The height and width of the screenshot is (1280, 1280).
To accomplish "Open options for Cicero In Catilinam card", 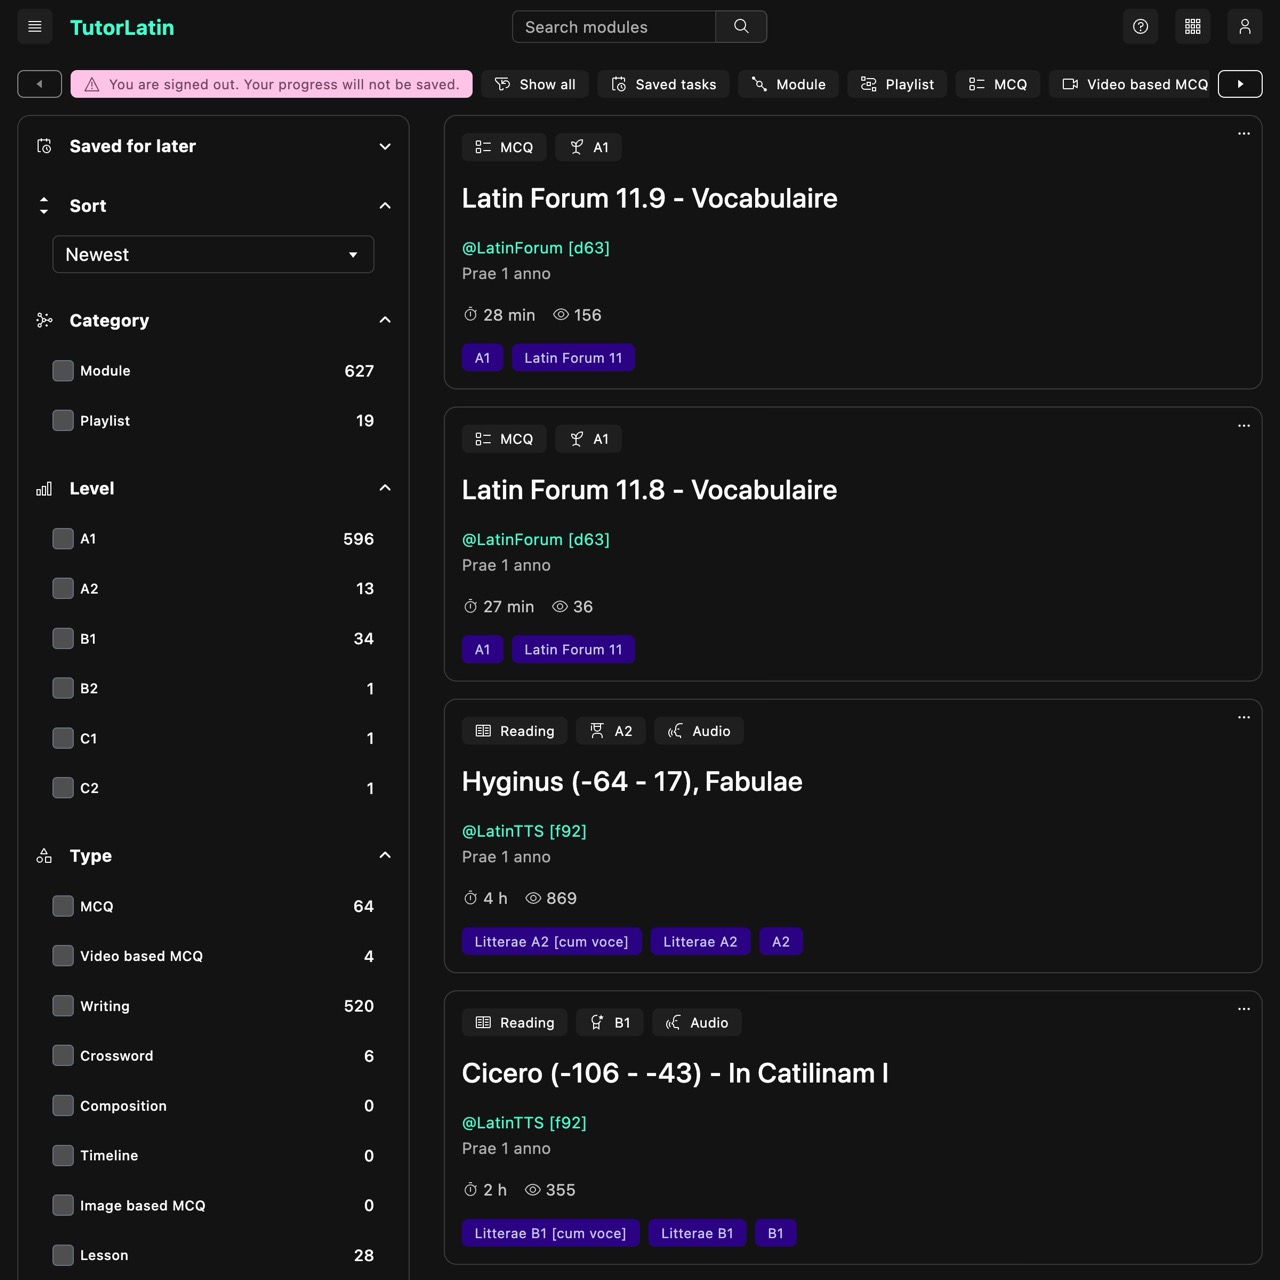I will (1244, 1009).
